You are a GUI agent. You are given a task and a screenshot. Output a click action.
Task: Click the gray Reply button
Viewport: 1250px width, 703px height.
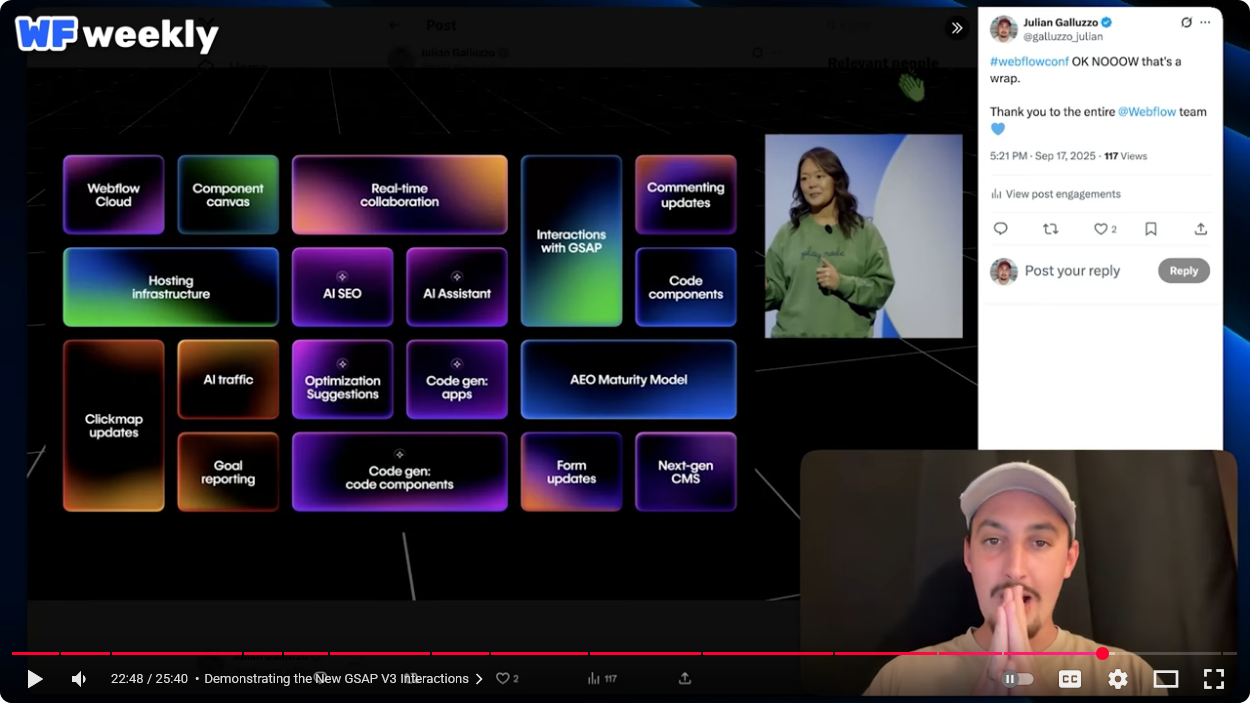(x=1184, y=271)
